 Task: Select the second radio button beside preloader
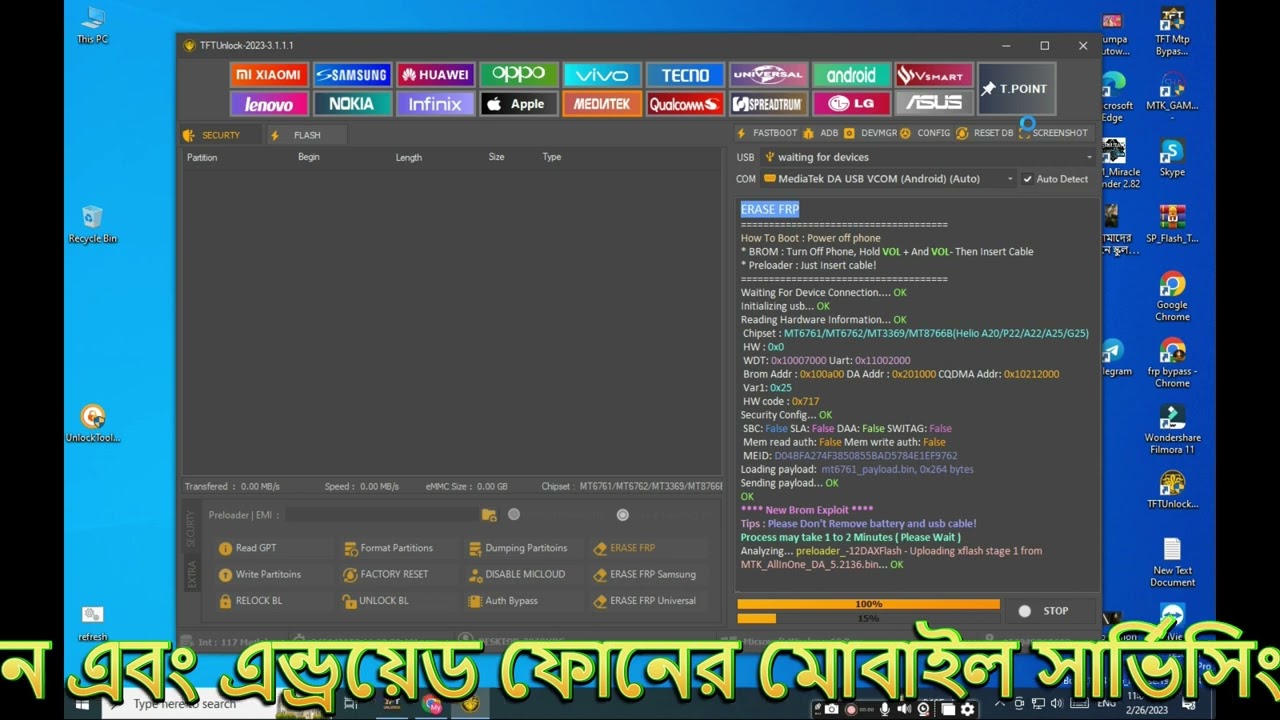tap(623, 515)
